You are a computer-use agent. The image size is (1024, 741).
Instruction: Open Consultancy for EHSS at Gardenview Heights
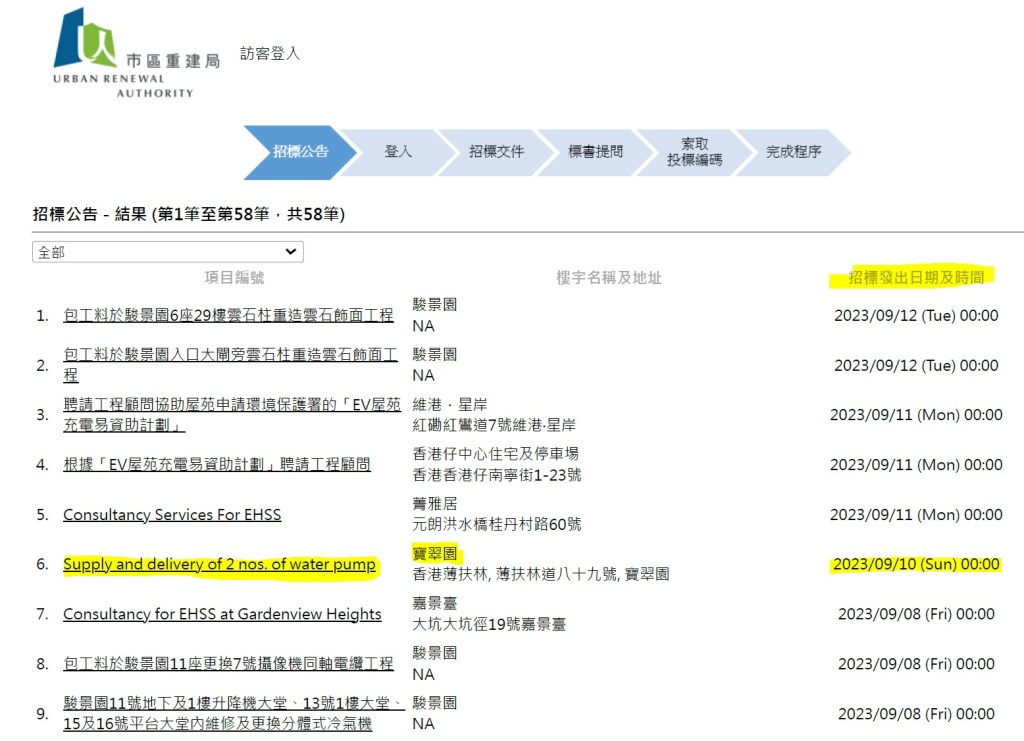pos(222,614)
